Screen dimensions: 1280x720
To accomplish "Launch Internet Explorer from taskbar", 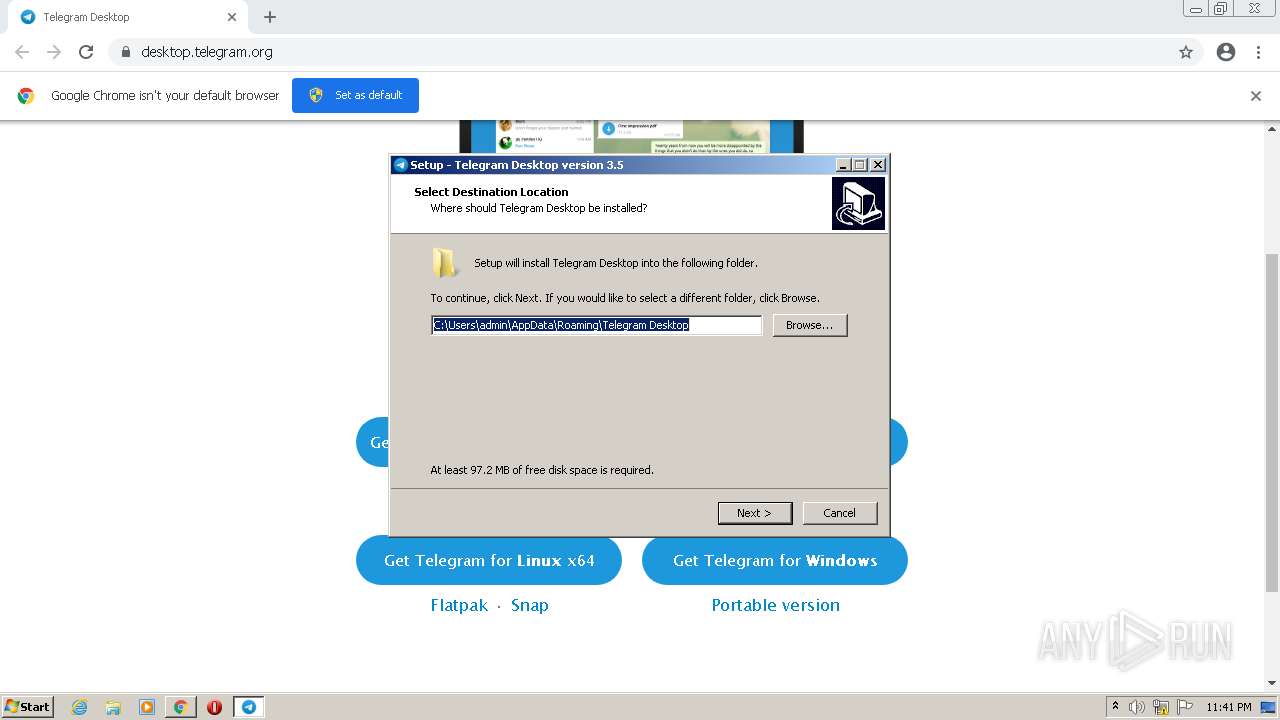I will pos(80,707).
